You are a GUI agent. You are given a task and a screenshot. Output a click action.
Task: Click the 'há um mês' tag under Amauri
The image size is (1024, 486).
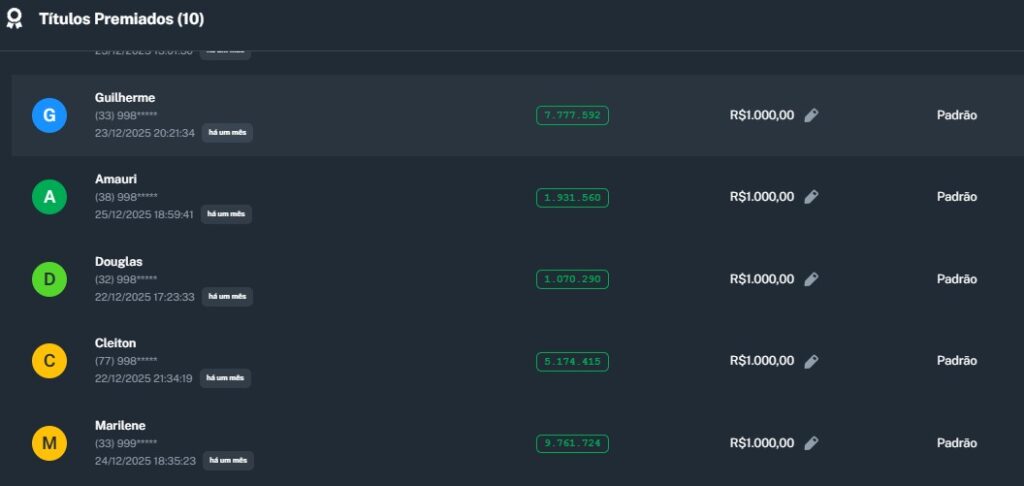(226, 214)
